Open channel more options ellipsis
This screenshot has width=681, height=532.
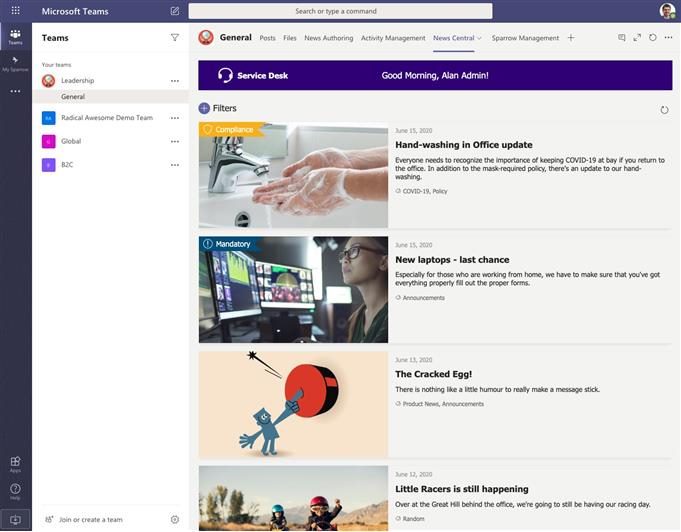click(x=668, y=38)
